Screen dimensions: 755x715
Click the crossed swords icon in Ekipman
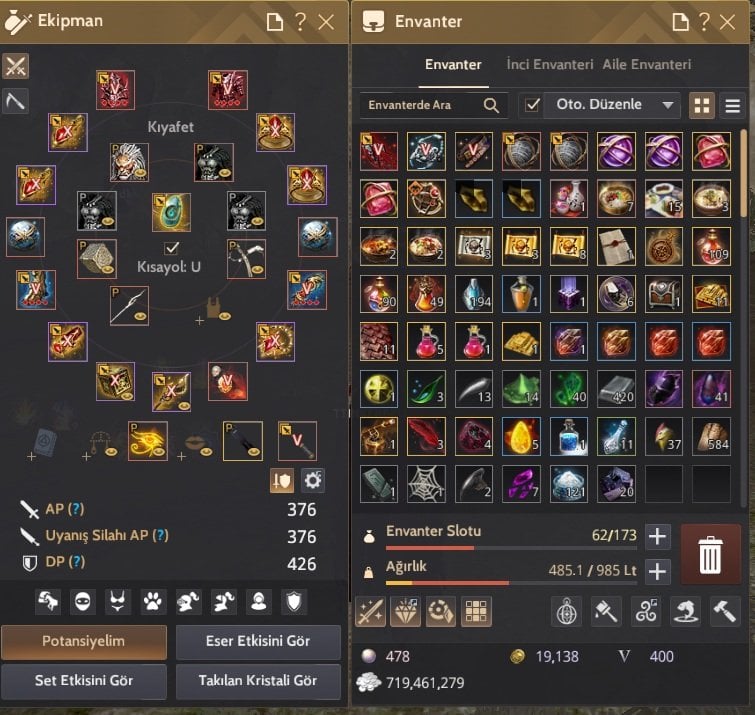(15, 65)
